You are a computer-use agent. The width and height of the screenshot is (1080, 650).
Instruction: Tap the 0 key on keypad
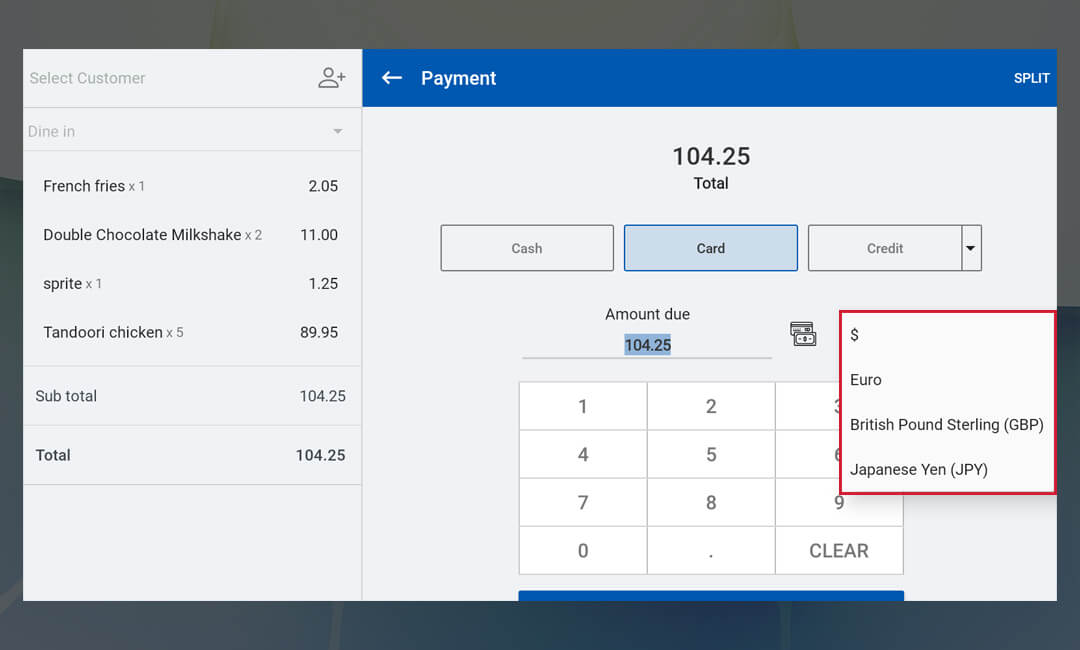(x=583, y=551)
